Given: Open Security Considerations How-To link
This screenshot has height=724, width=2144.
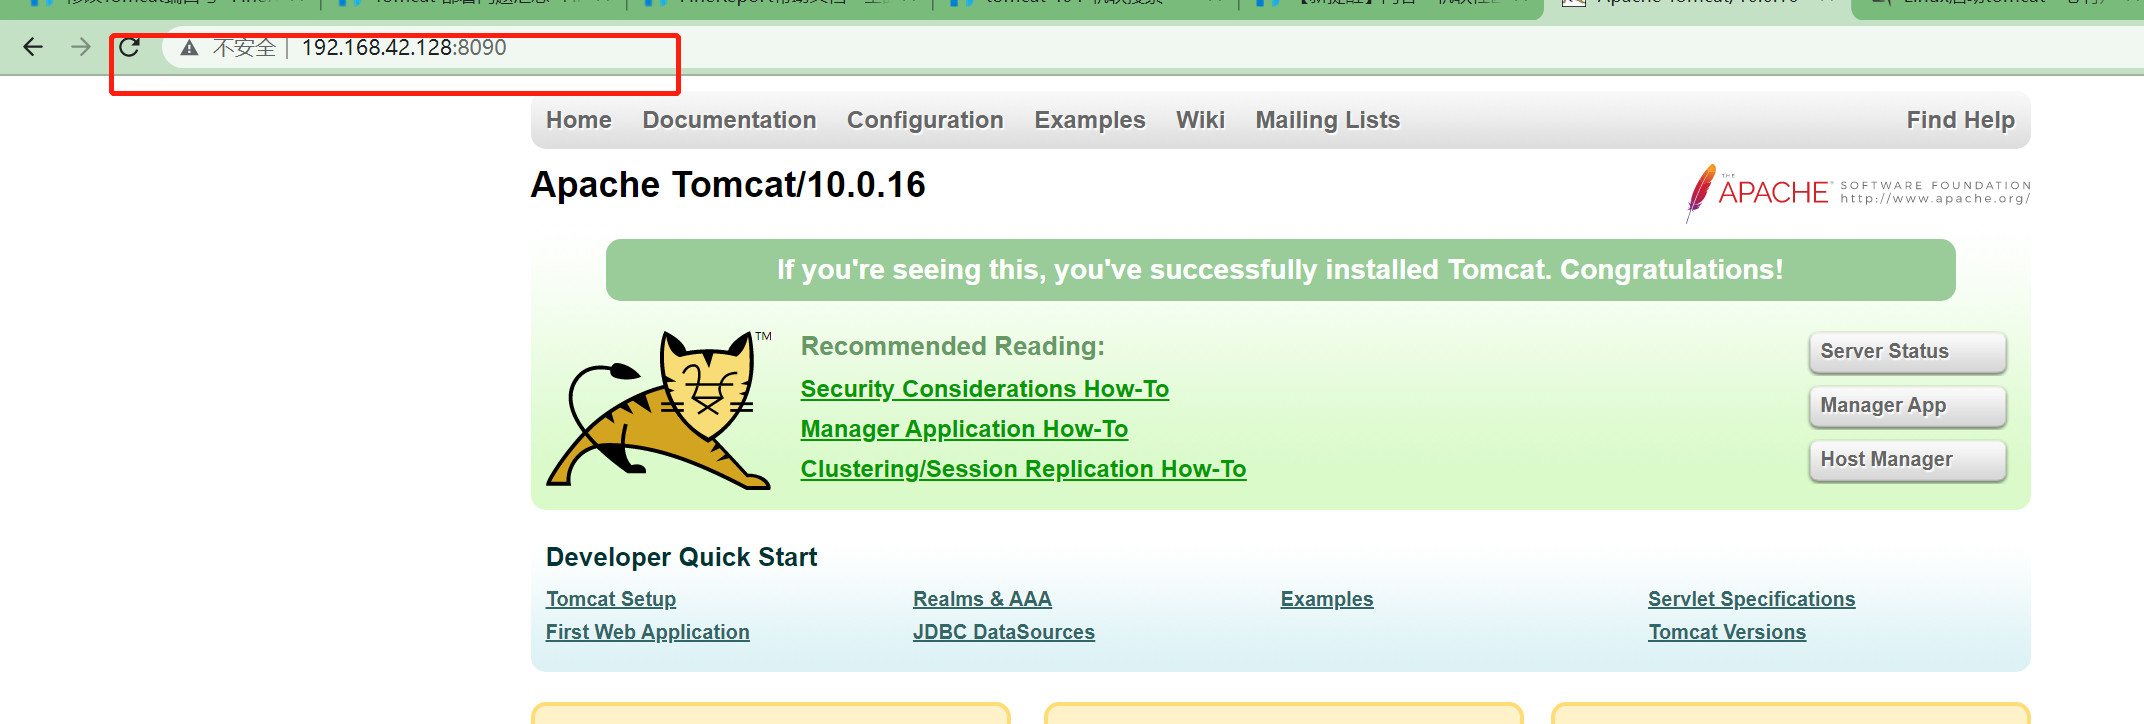Looking at the screenshot, I should click(984, 389).
